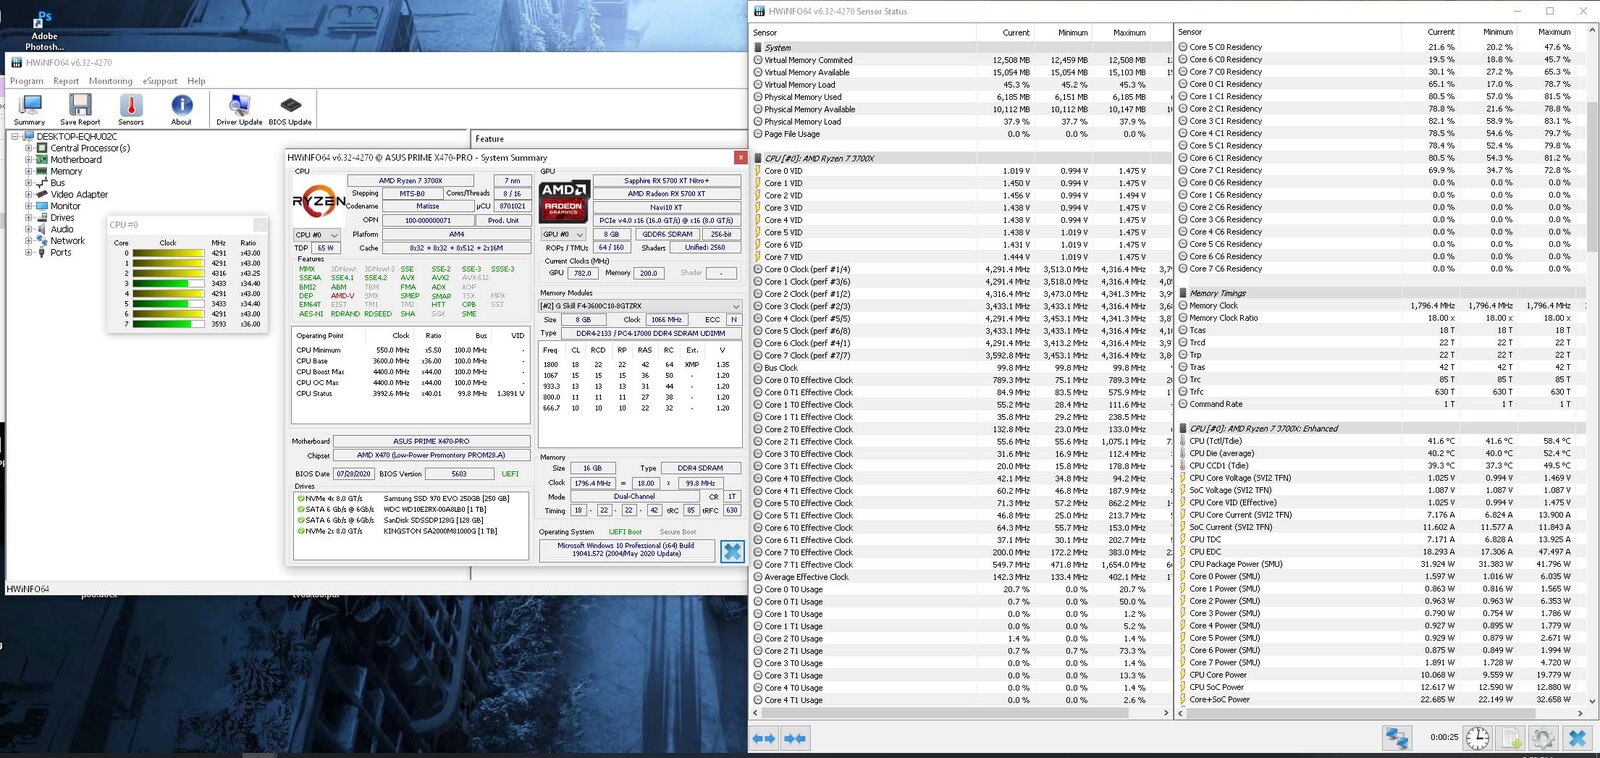Click blue X button in System Summary
1600x758 pixels.
point(732,551)
